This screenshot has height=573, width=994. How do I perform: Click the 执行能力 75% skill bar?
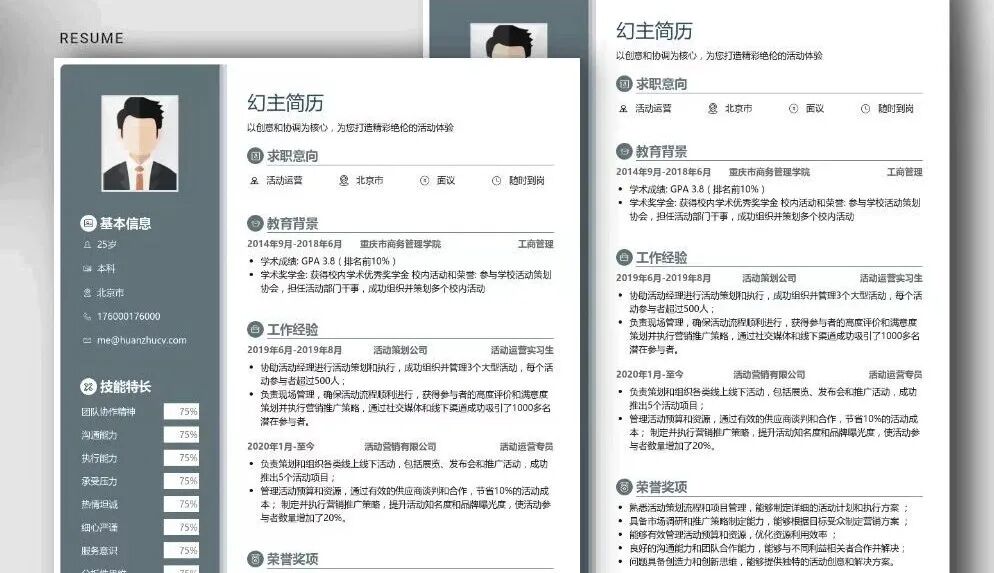[x=181, y=458]
